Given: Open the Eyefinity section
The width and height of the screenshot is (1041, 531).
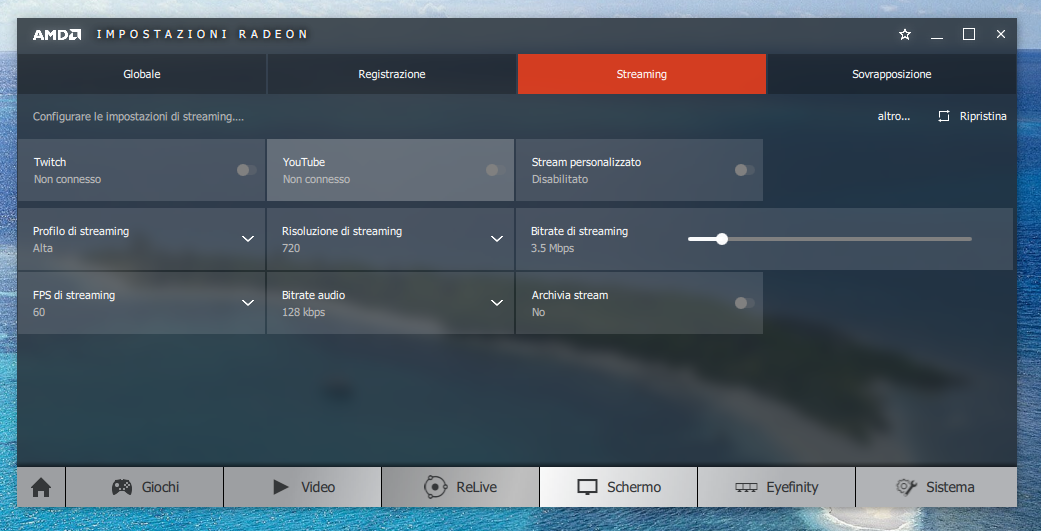Looking at the screenshot, I should coord(777,487).
